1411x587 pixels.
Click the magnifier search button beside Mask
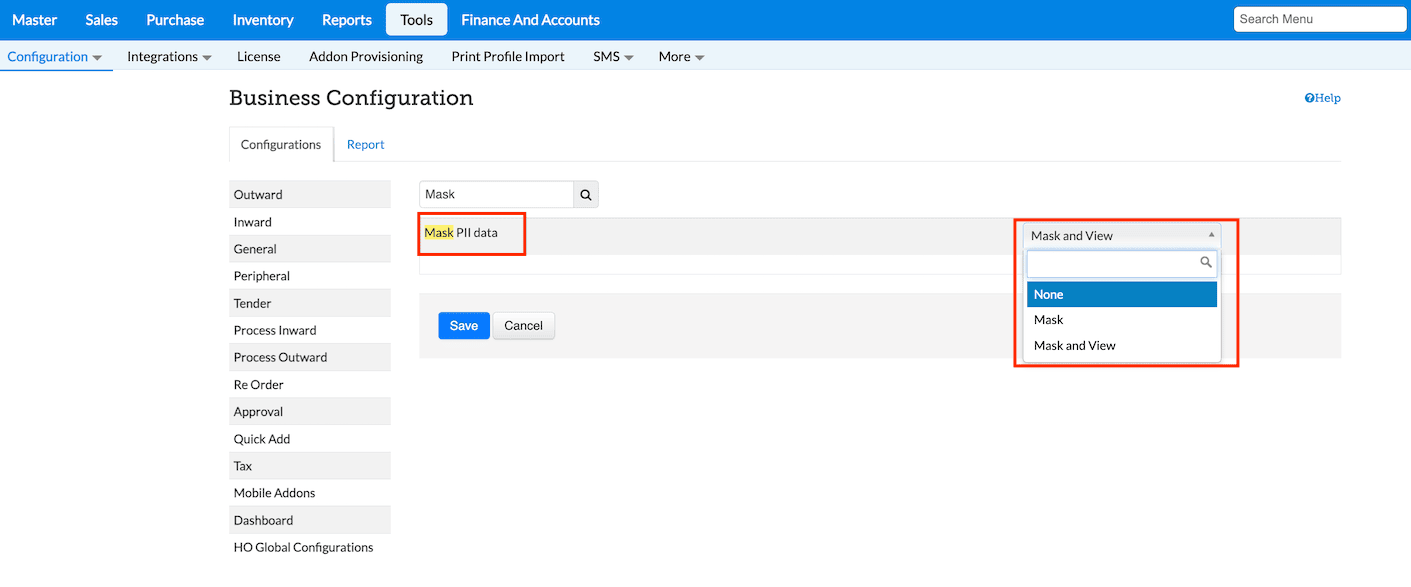(x=586, y=195)
